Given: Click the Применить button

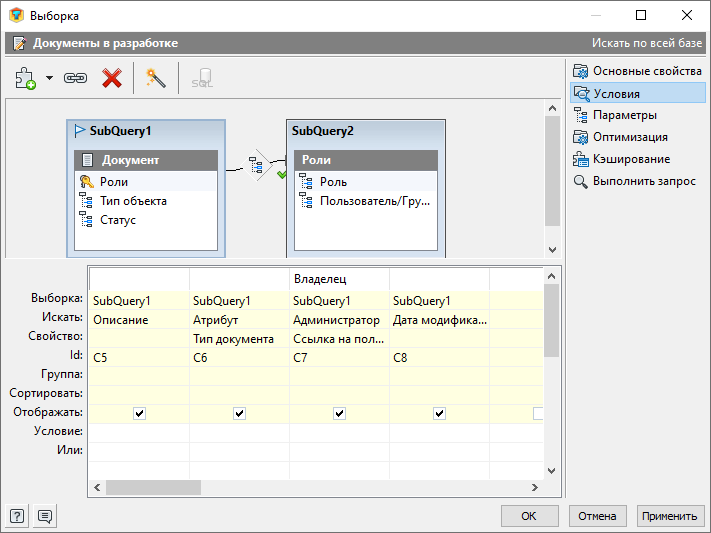Looking at the screenshot, I should pyautogui.click(x=669, y=516).
